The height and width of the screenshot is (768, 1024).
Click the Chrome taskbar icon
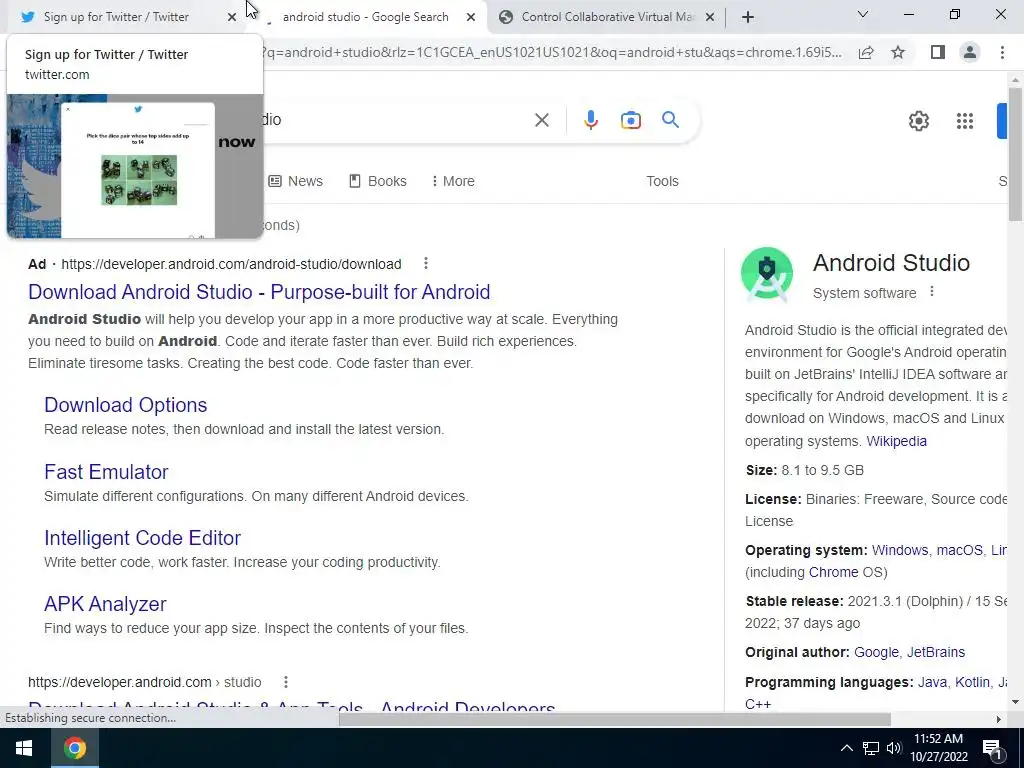tap(74, 748)
